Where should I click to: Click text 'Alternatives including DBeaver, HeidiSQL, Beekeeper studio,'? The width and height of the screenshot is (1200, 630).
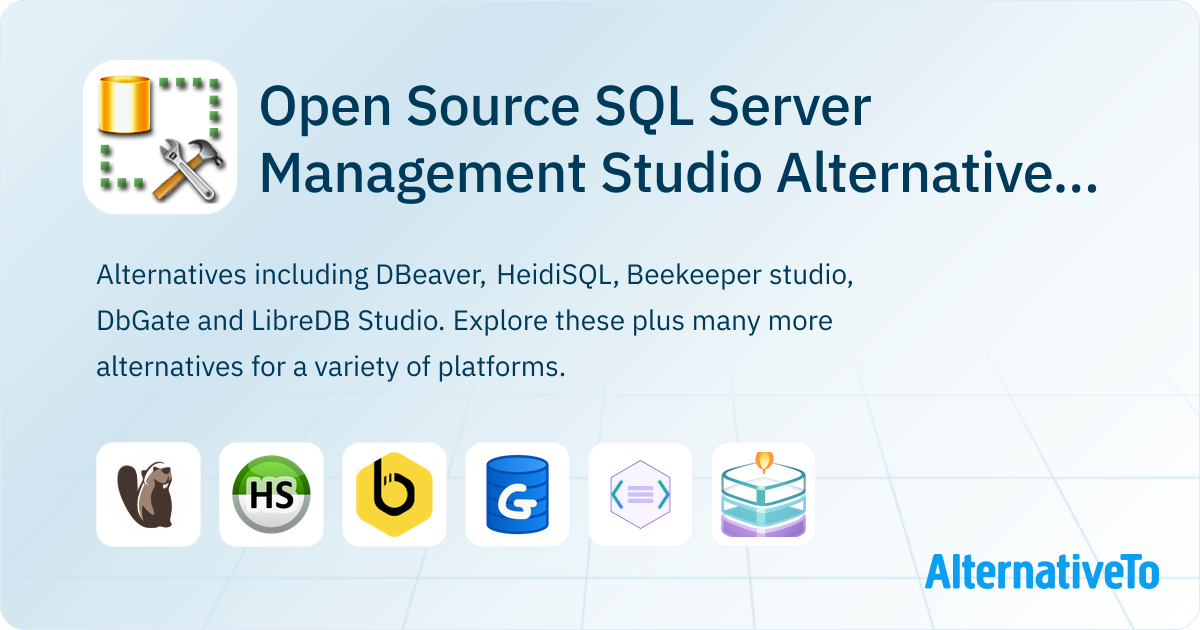click(x=475, y=274)
